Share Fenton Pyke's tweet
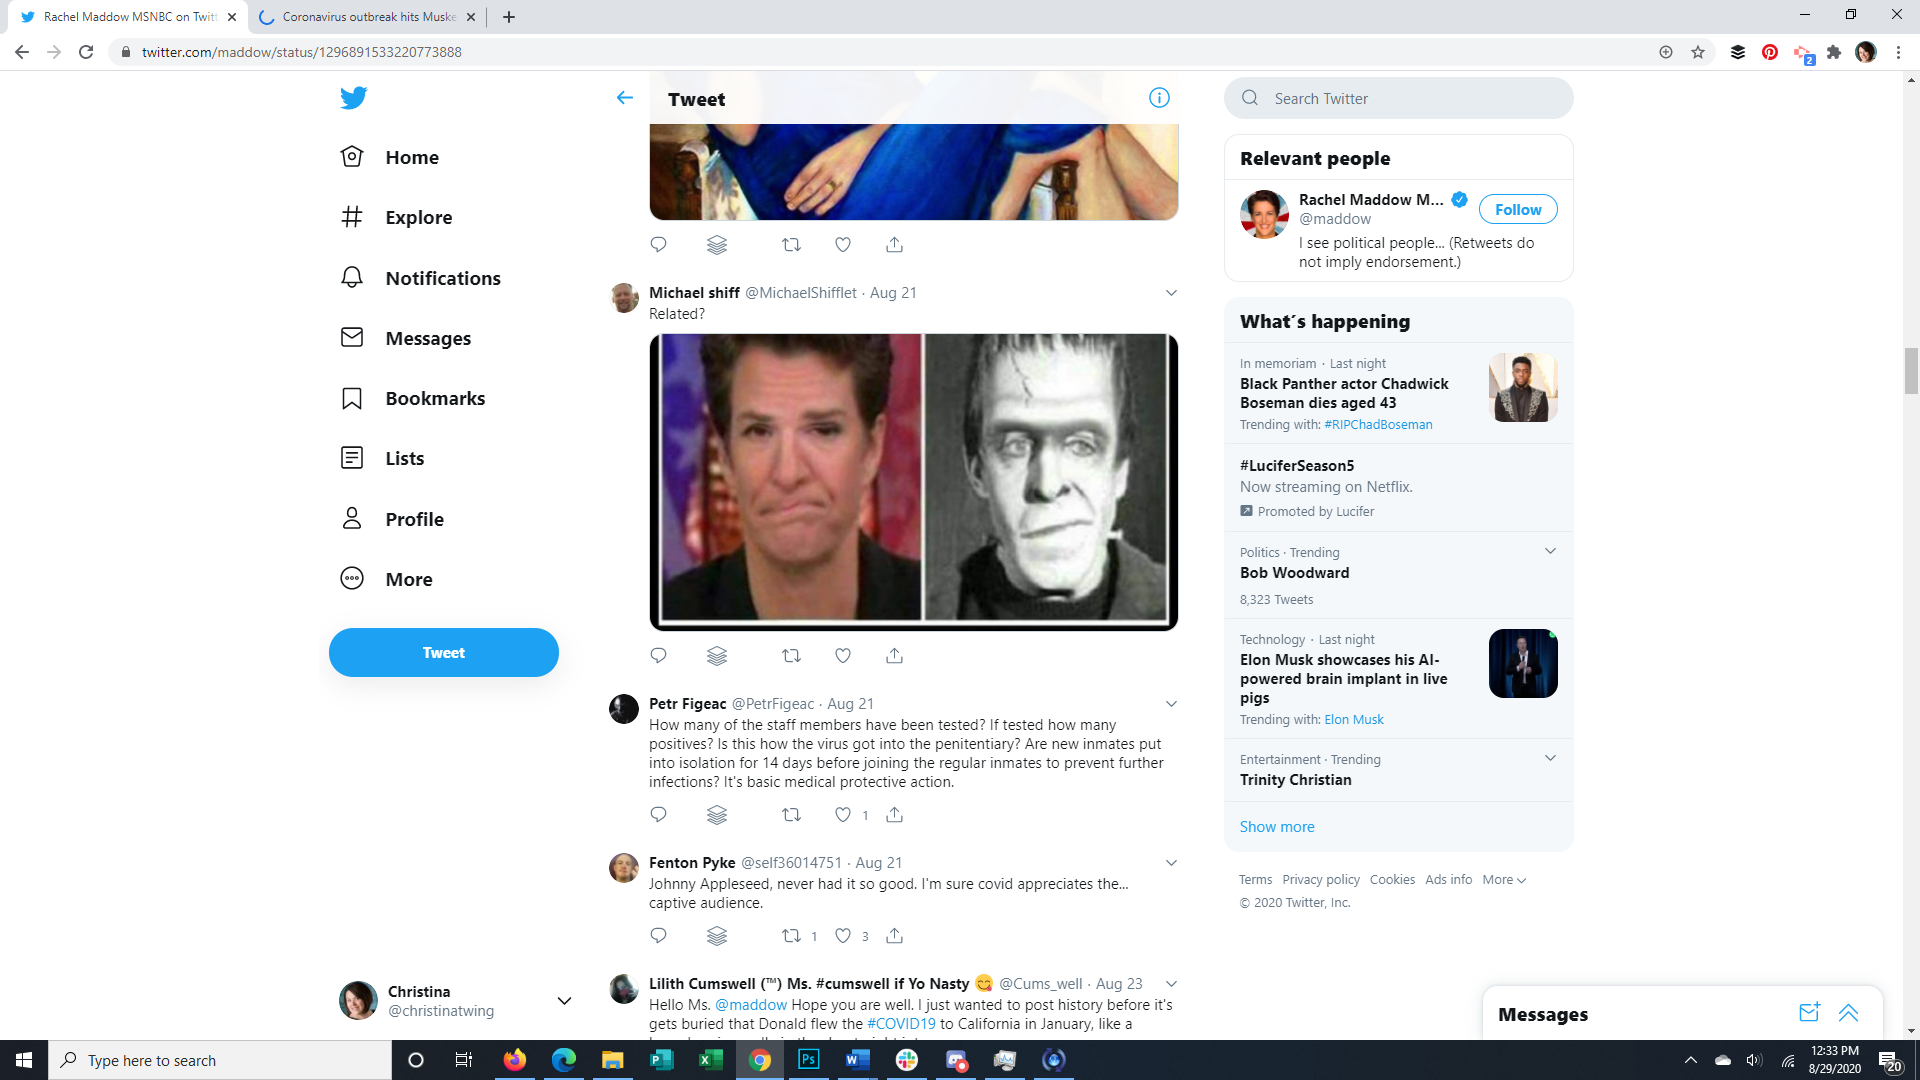This screenshot has width=1920, height=1080. [894, 936]
